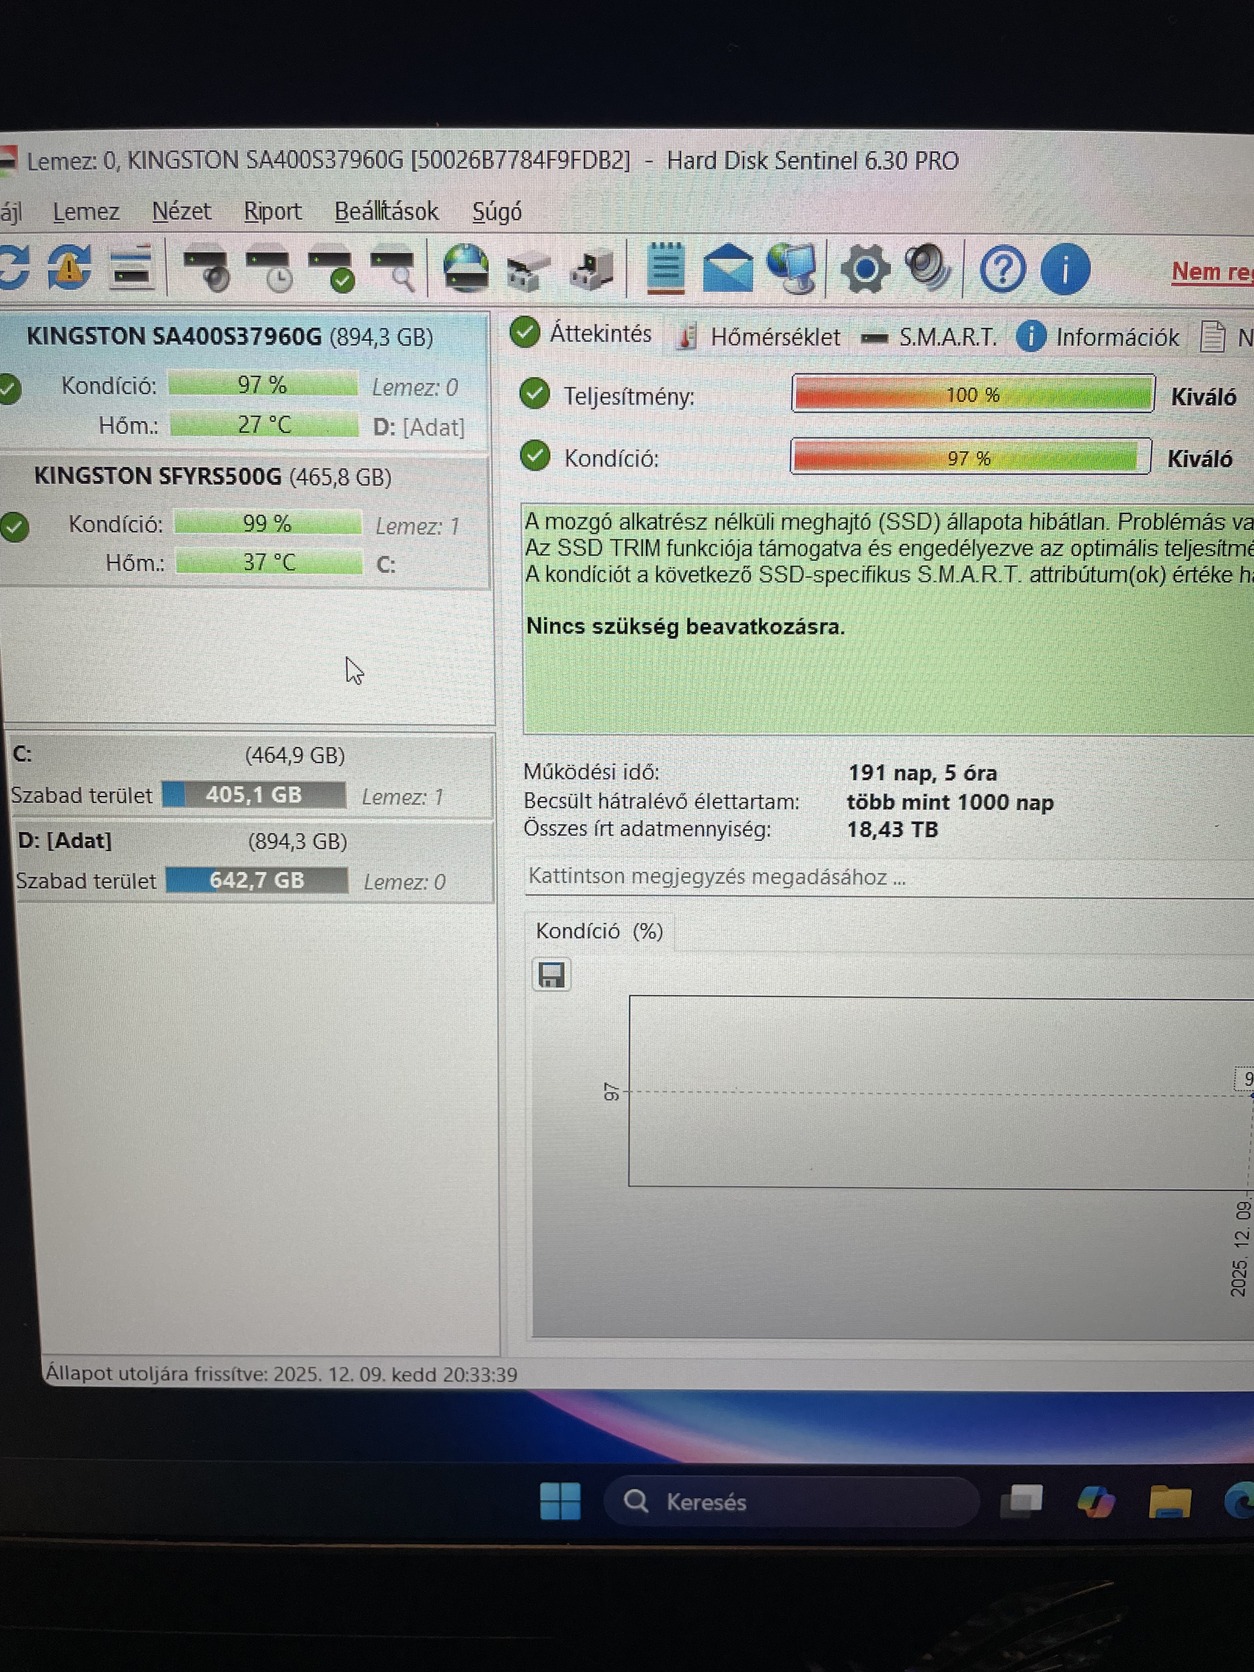Open the blue notepad report icon
This screenshot has height=1672, width=1254.
click(665, 268)
